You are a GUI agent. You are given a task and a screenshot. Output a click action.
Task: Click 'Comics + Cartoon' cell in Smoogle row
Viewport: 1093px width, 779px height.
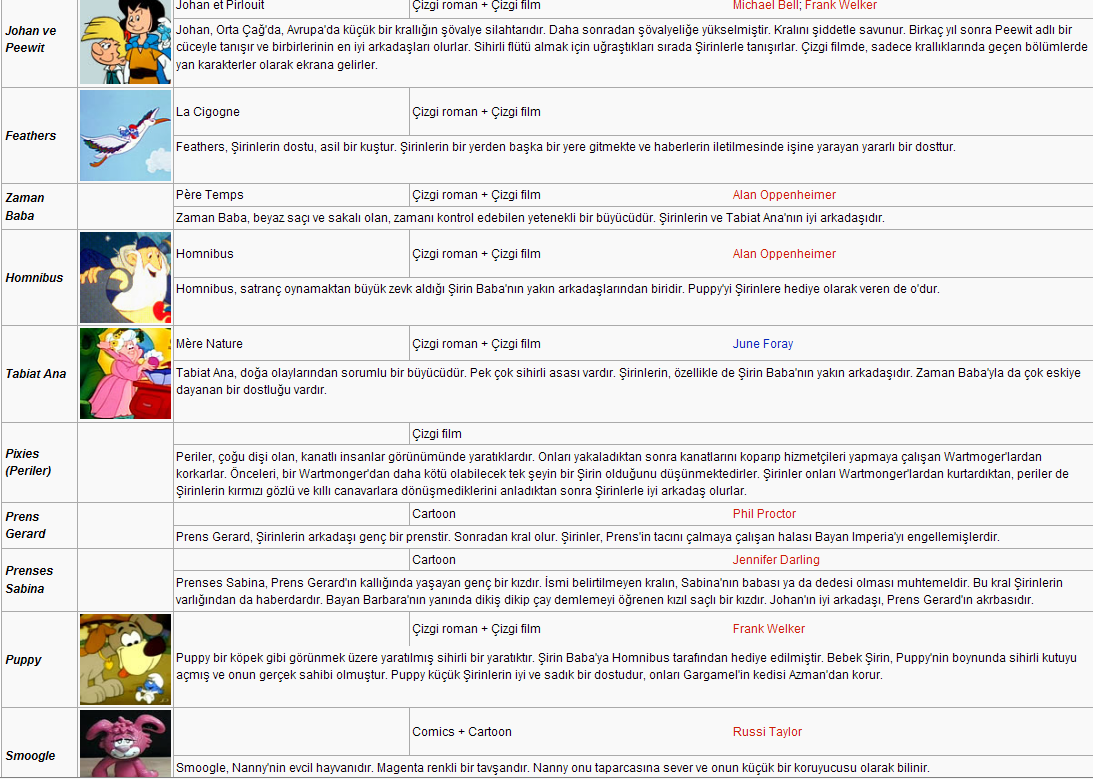click(x=461, y=732)
